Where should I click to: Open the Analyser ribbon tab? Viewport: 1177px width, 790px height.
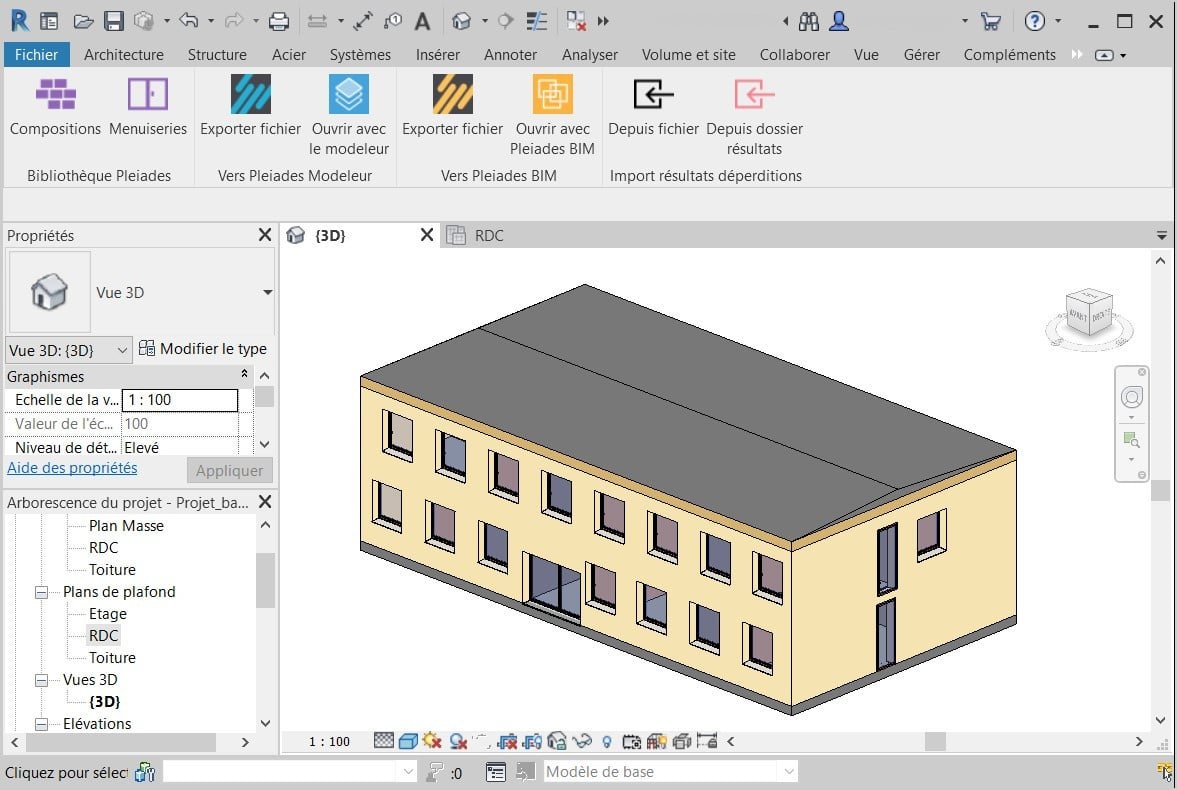(x=589, y=55)
